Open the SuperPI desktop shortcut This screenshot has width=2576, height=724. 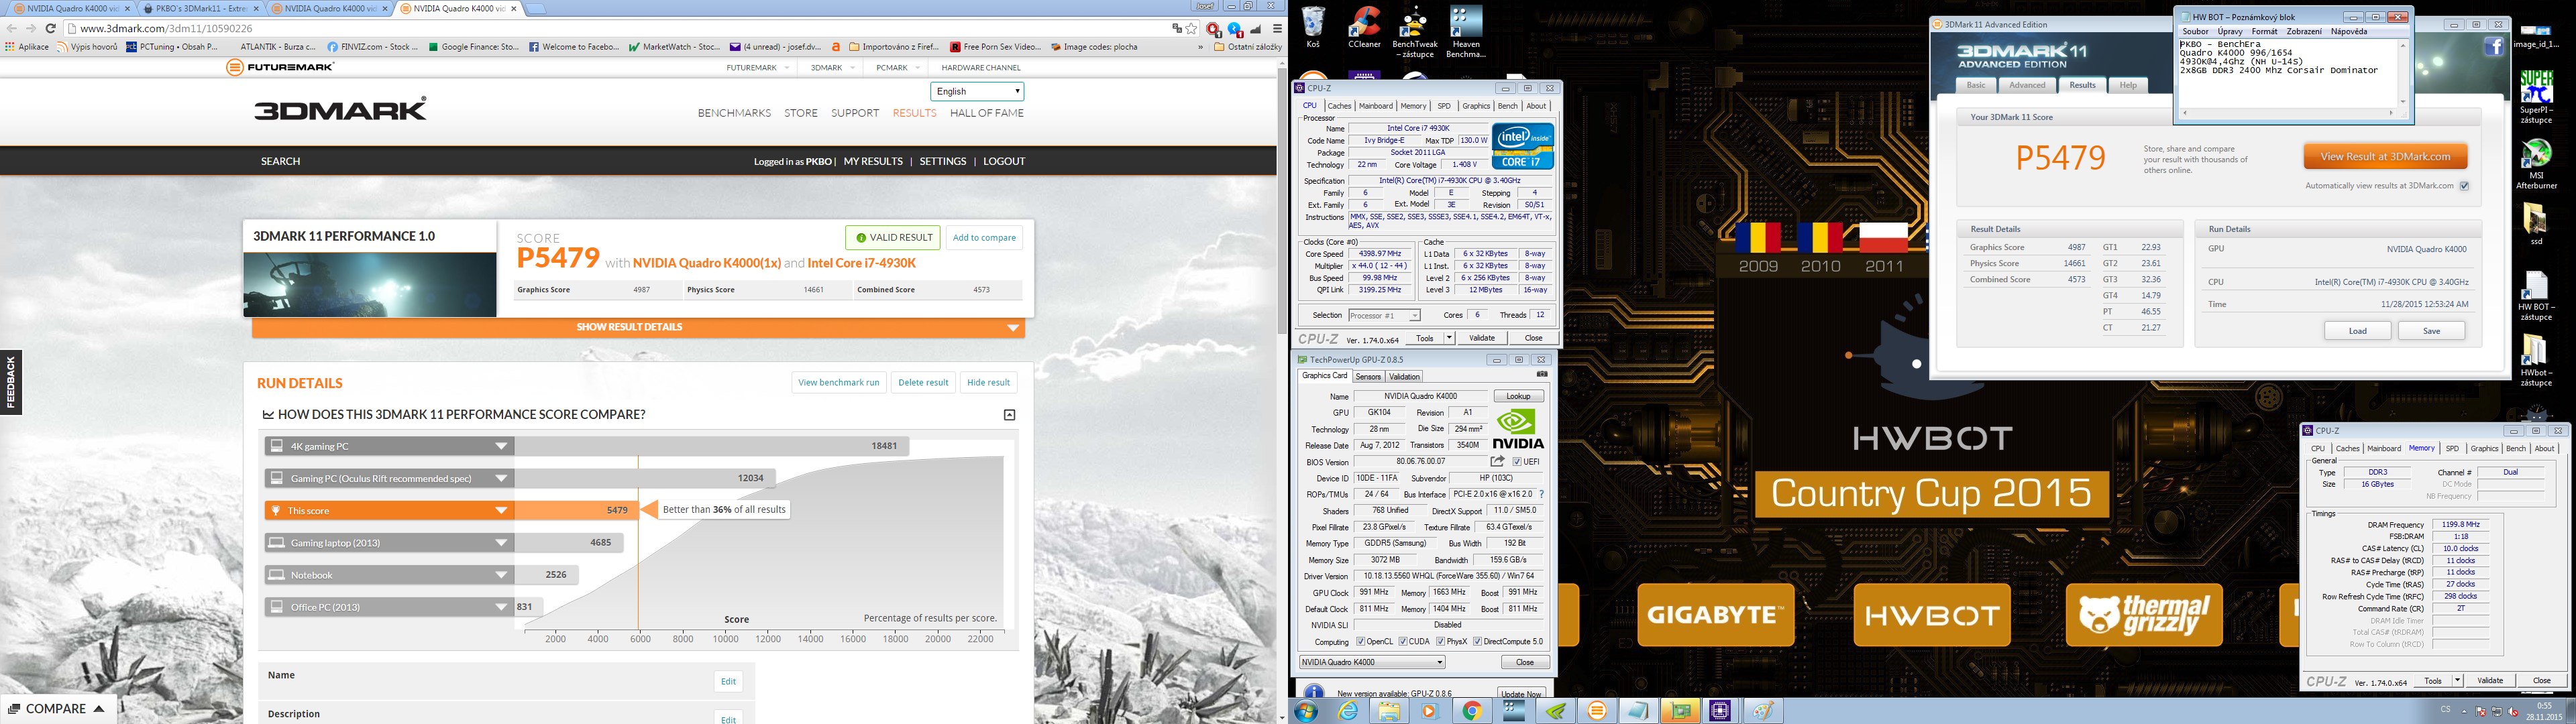(x=2536, y=97)
